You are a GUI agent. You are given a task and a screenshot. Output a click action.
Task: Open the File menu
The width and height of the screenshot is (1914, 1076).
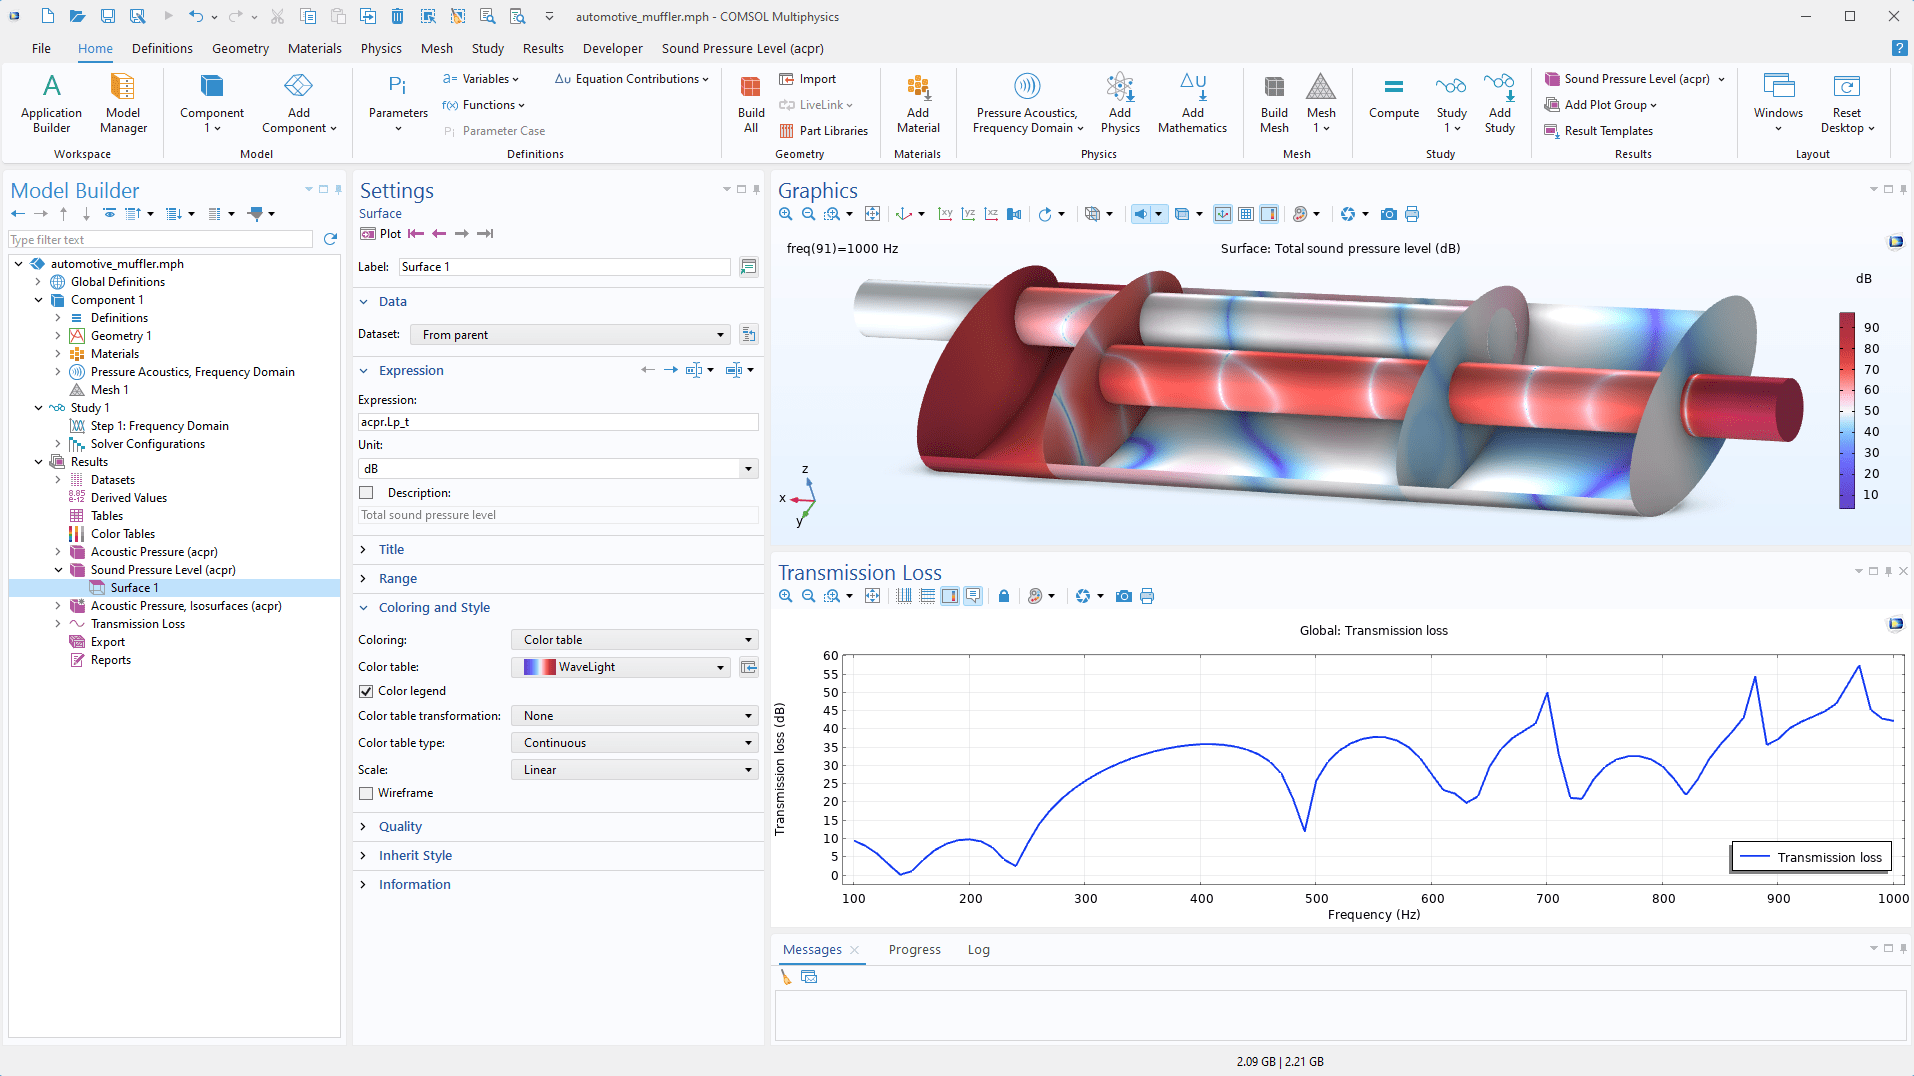[41, 48]
